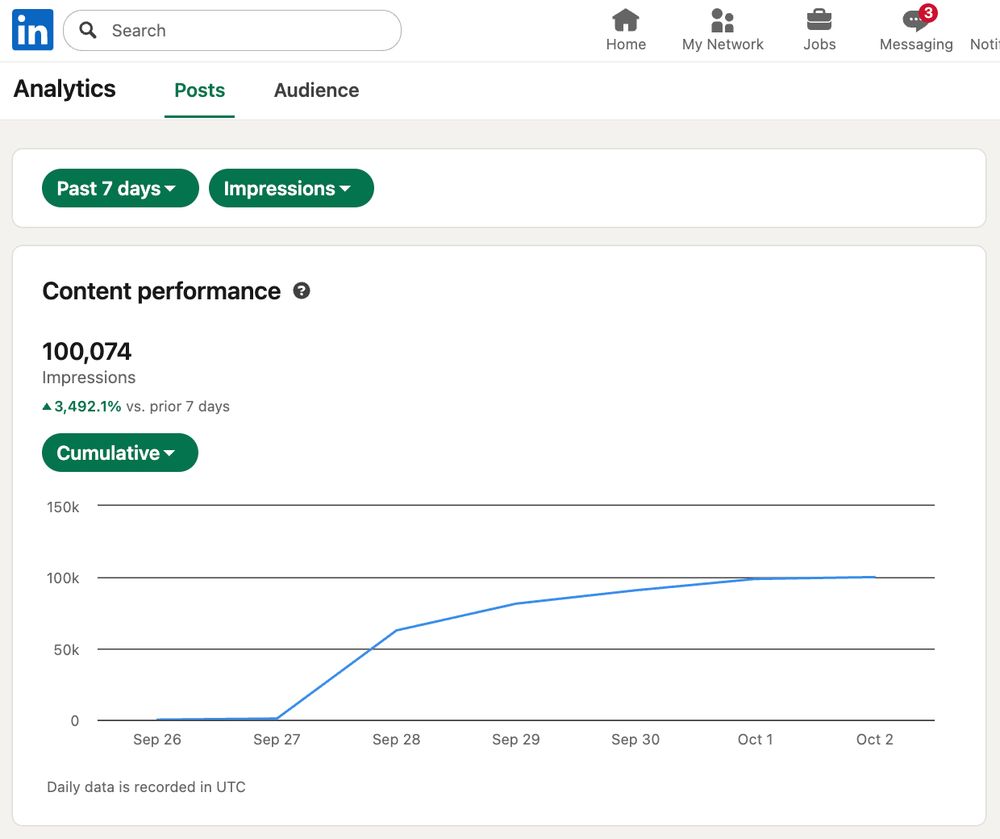Image resolution: width=1000 pixels, height=839 pixels.
Task: Open Messaging chat bubble icon
Action: 914,21
